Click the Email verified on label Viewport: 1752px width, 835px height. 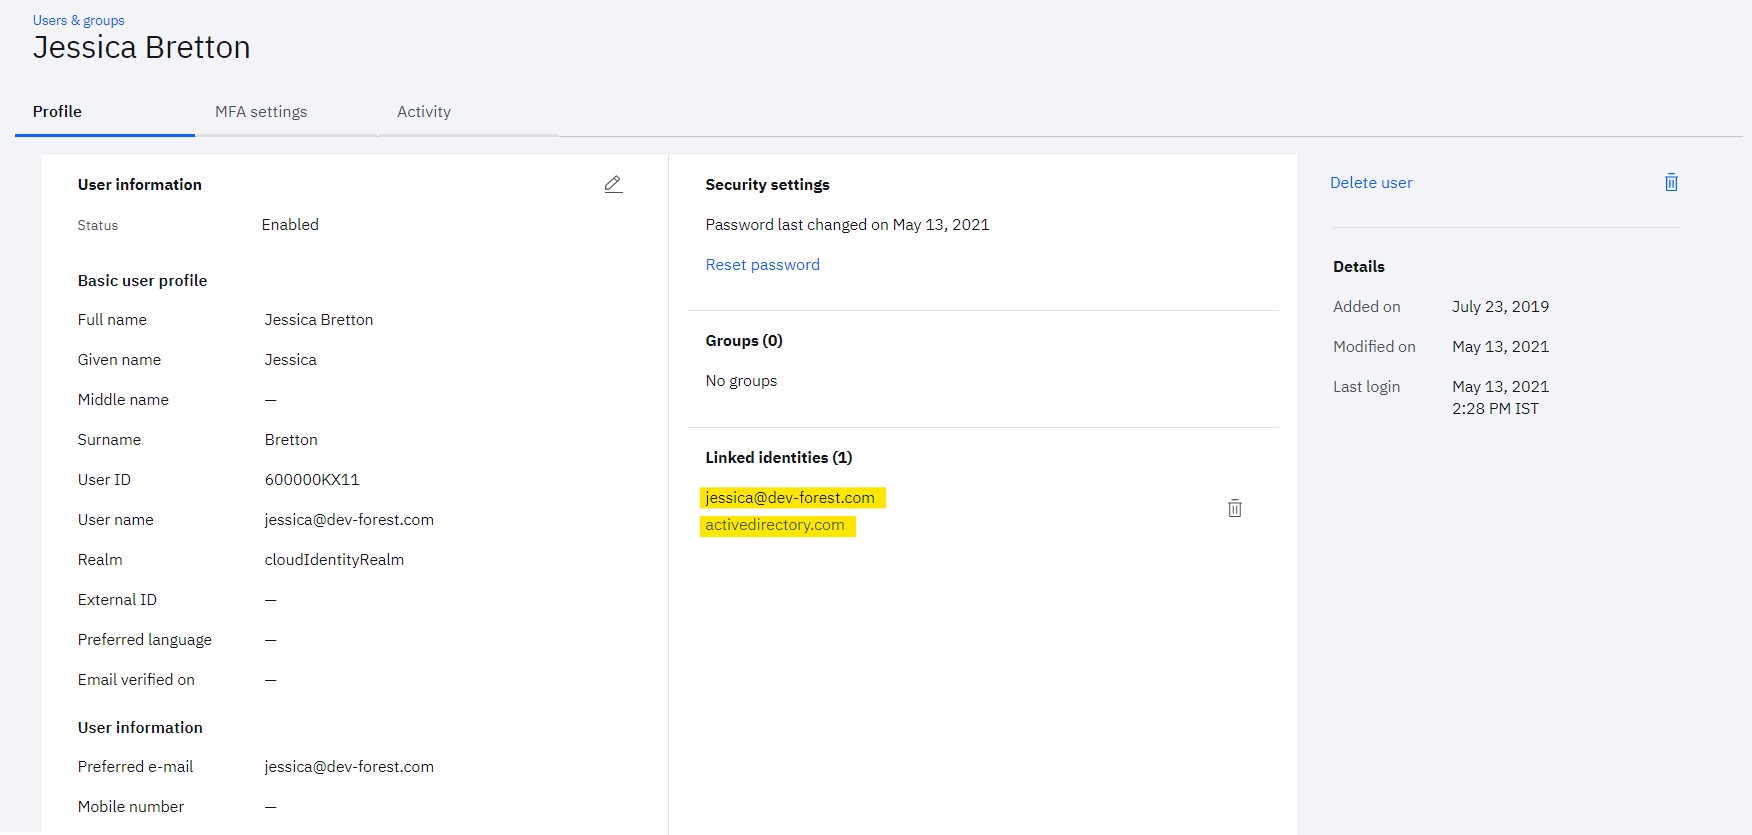136,680
